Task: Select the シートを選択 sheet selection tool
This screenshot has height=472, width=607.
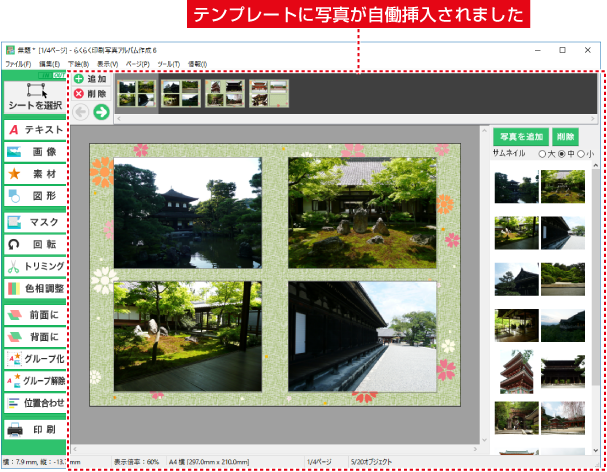Action: [x=35, y=97]
